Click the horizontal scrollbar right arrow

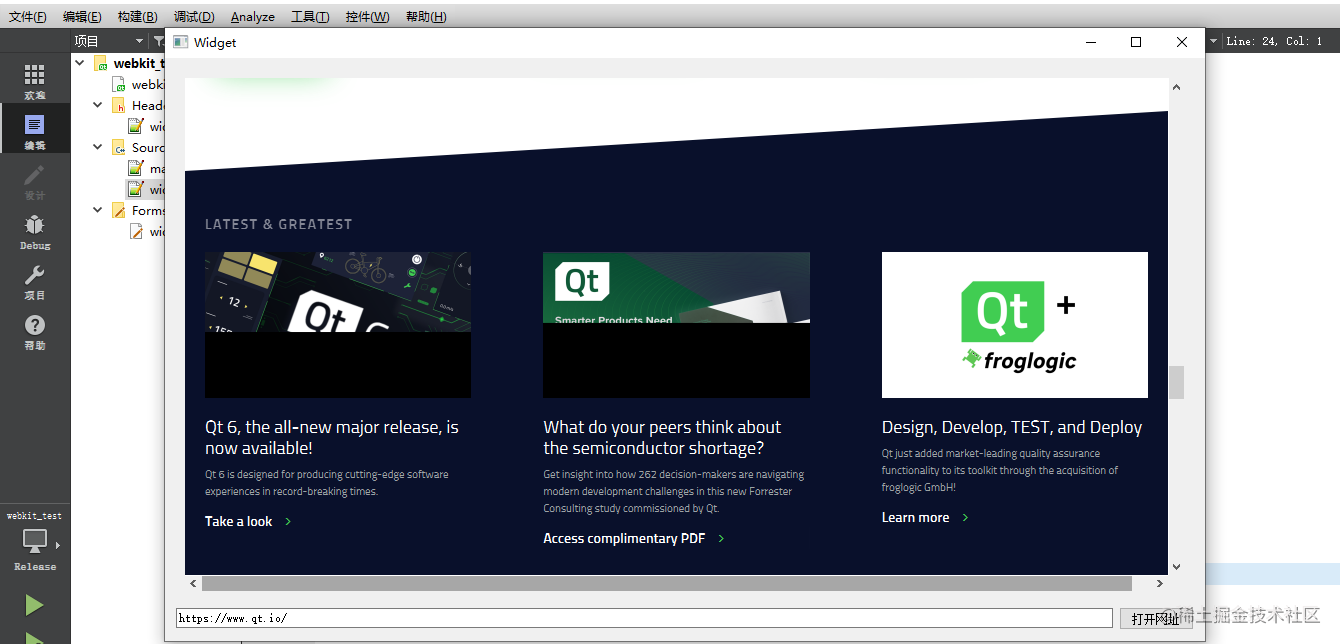coord(1160,583)
